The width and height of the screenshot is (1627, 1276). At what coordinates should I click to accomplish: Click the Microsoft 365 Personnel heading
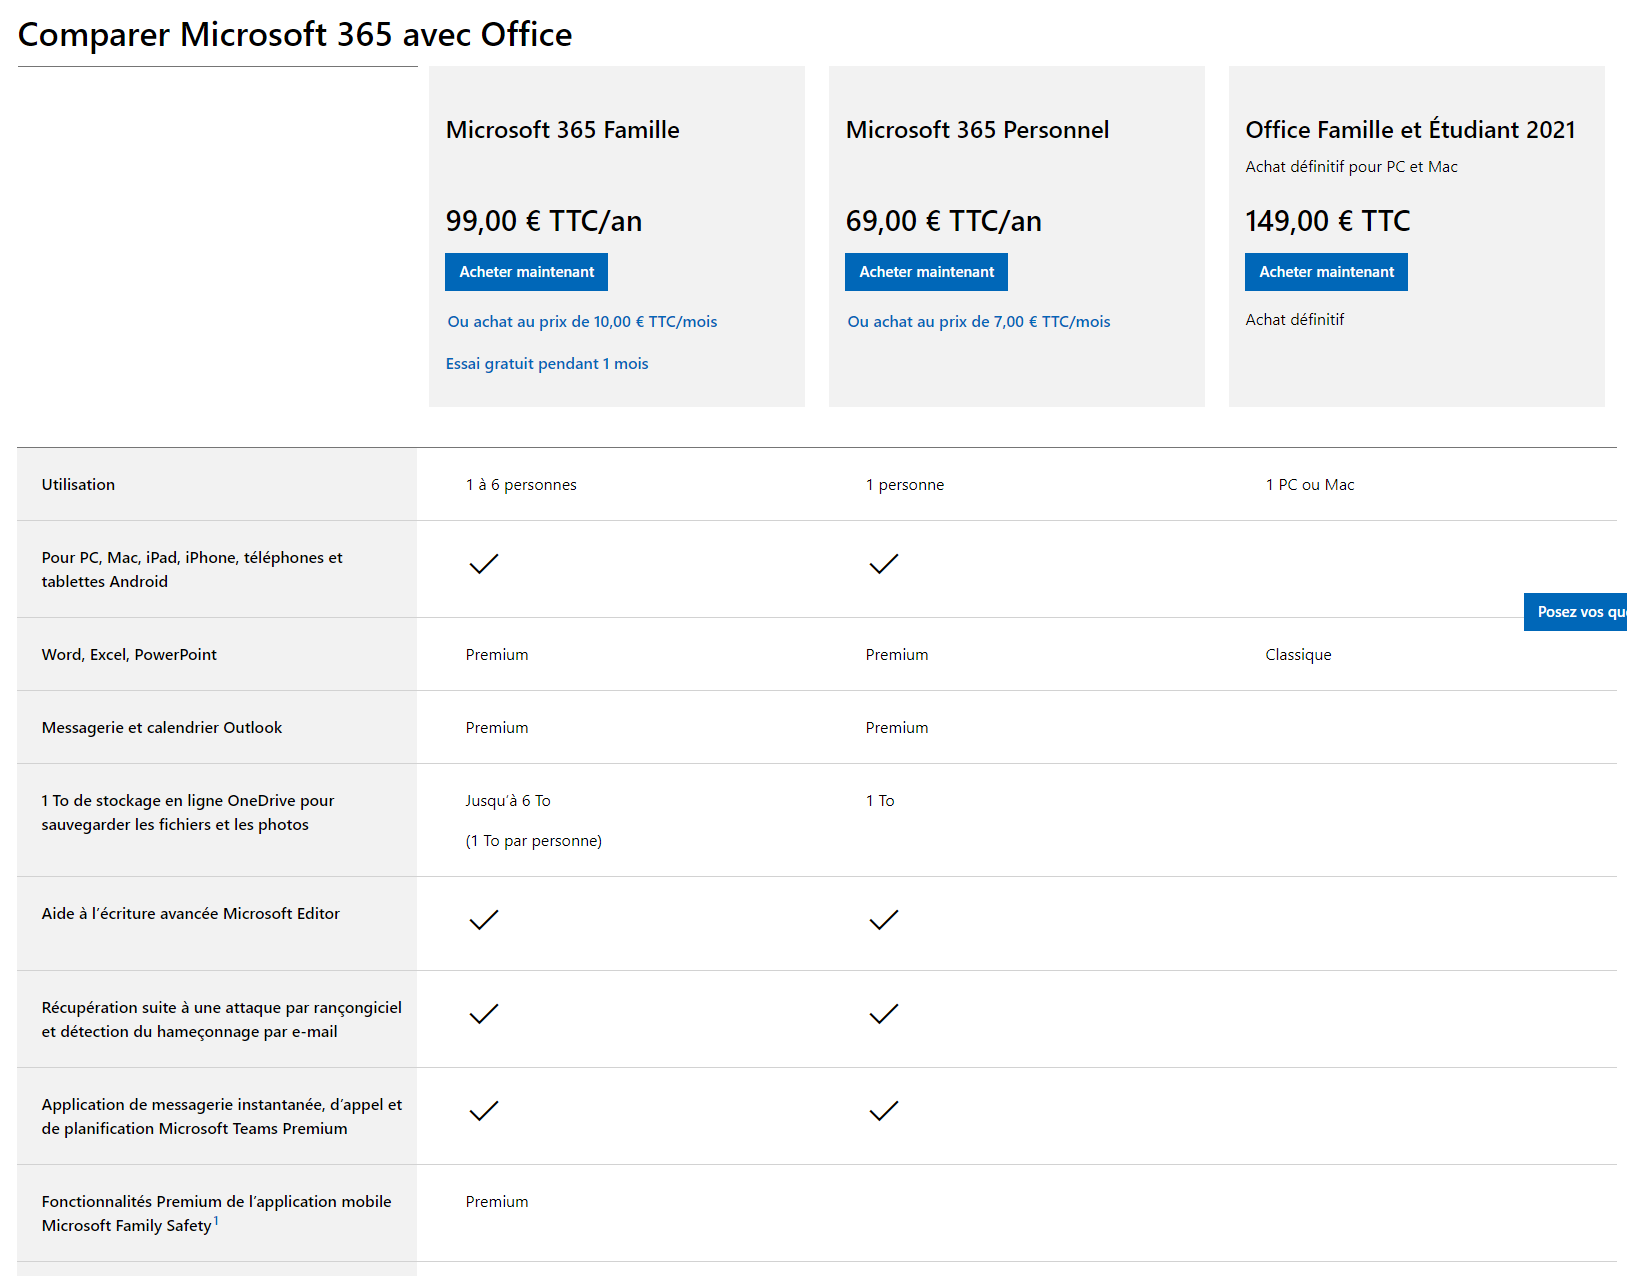pyautogui.click(x=977, y=130)
